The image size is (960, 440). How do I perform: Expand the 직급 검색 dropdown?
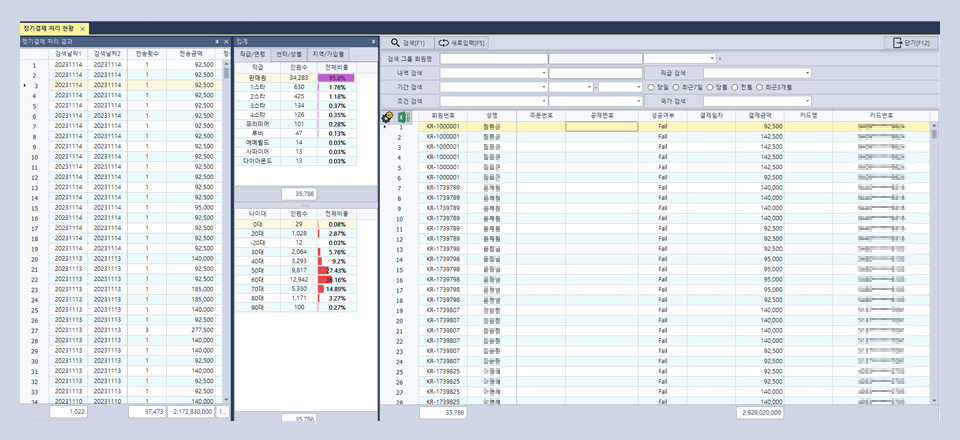(x=807, y=73)
